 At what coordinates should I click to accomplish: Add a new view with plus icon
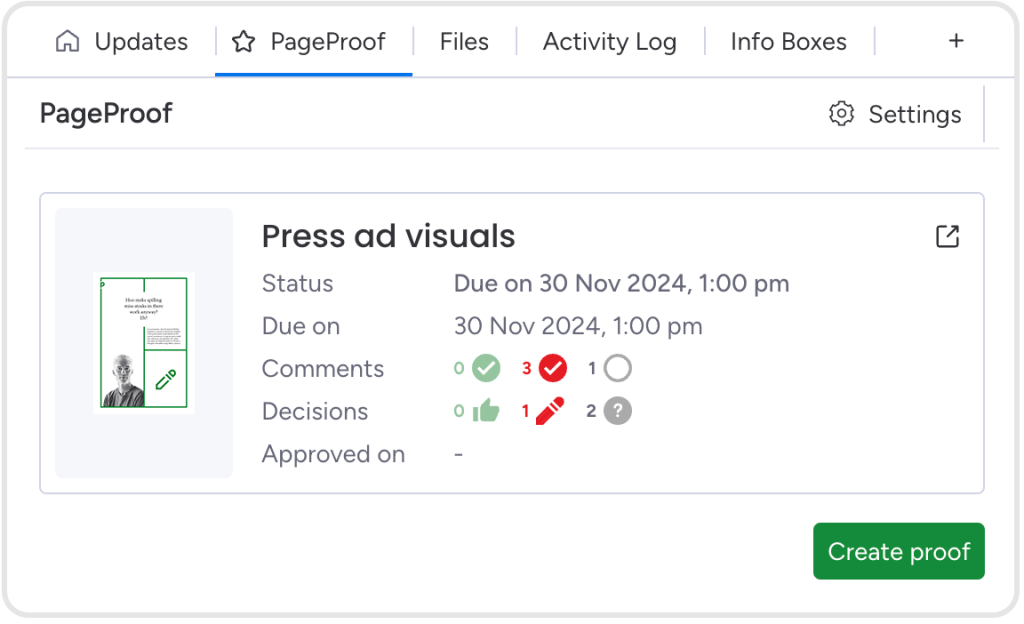click(956, 41)
